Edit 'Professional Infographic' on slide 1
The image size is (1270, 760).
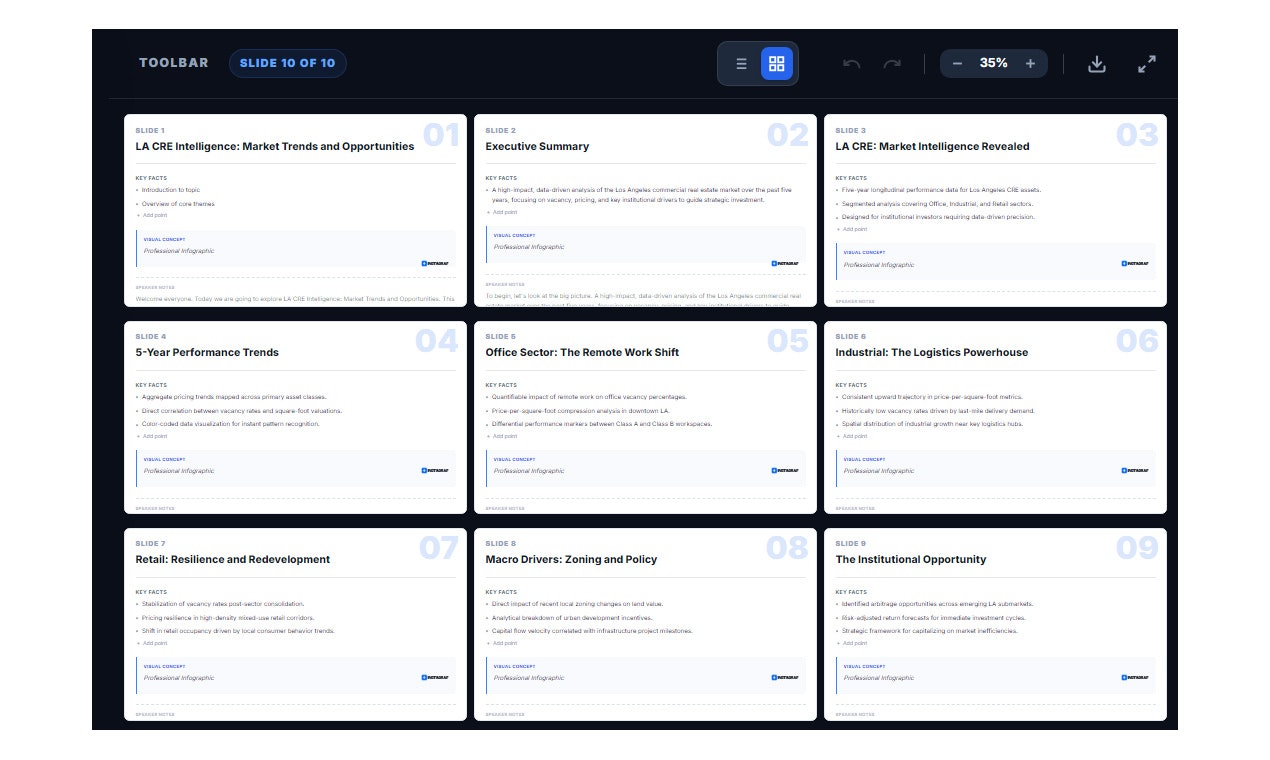click(179, 251)
